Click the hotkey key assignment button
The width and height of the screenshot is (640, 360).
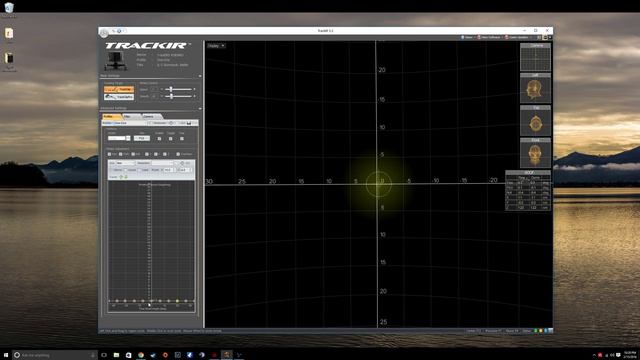[x=142, y=138]
